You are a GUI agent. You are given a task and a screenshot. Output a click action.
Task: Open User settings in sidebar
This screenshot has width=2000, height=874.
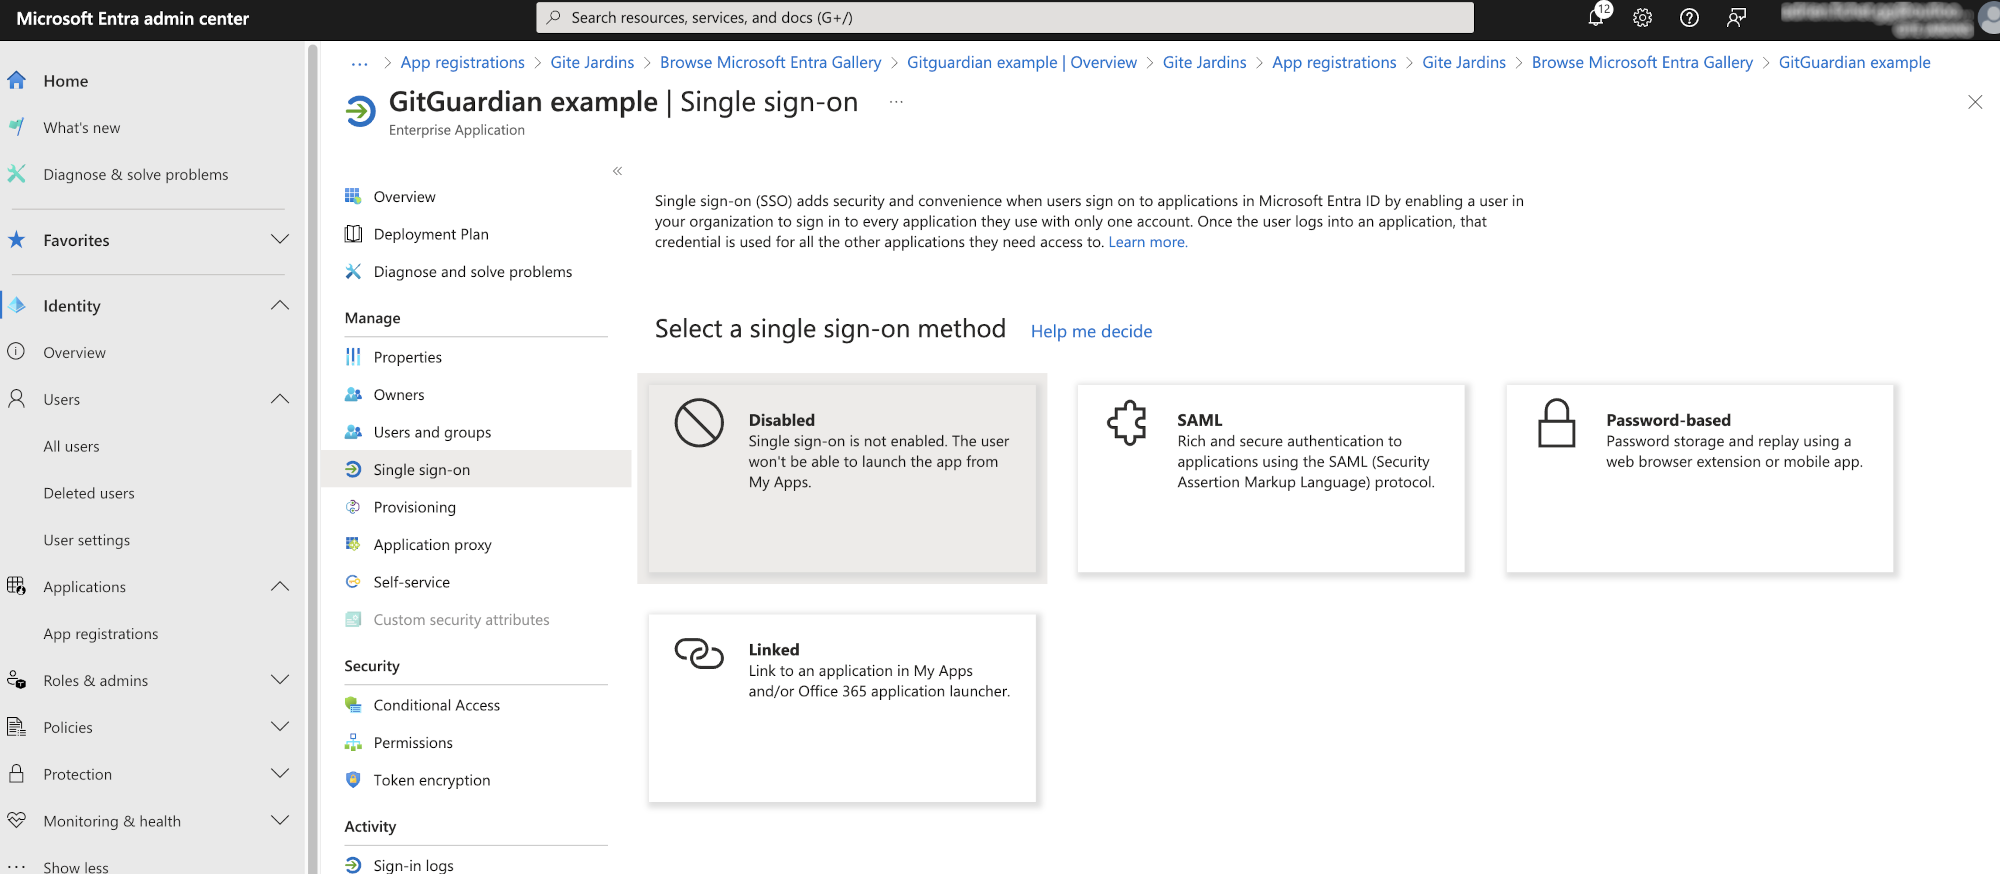[x=87, y=540]
